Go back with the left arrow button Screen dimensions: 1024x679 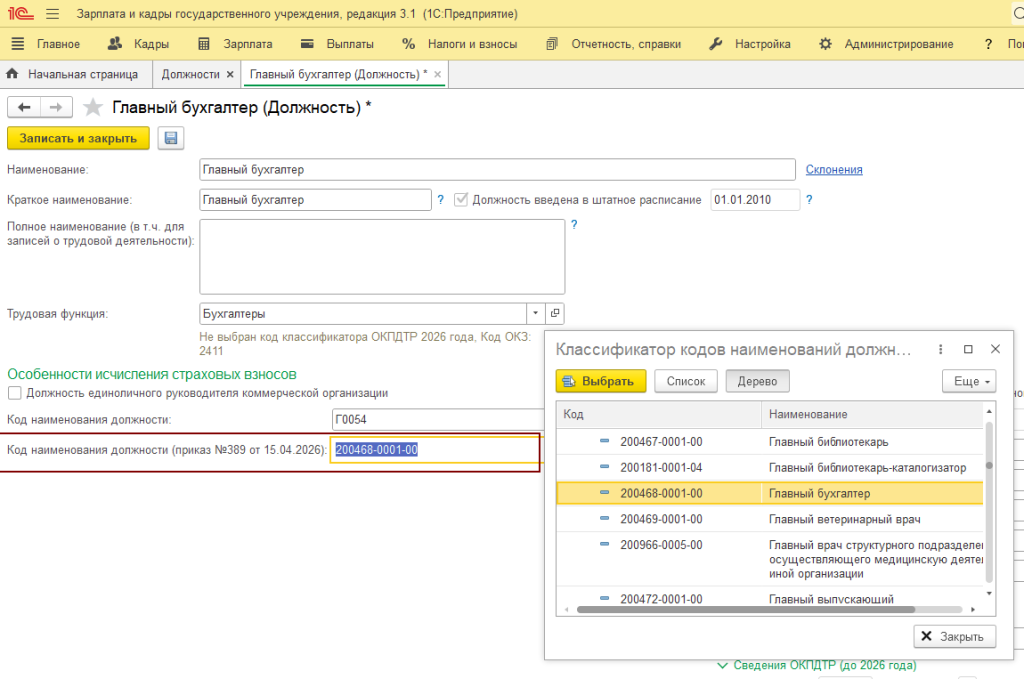[24, 107]
